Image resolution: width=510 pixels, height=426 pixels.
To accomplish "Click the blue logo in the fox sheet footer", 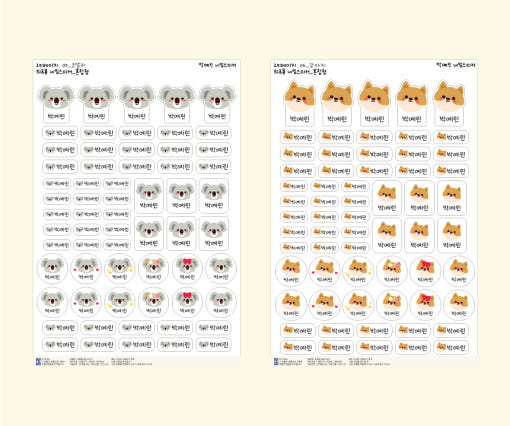I will click(276, 362).
